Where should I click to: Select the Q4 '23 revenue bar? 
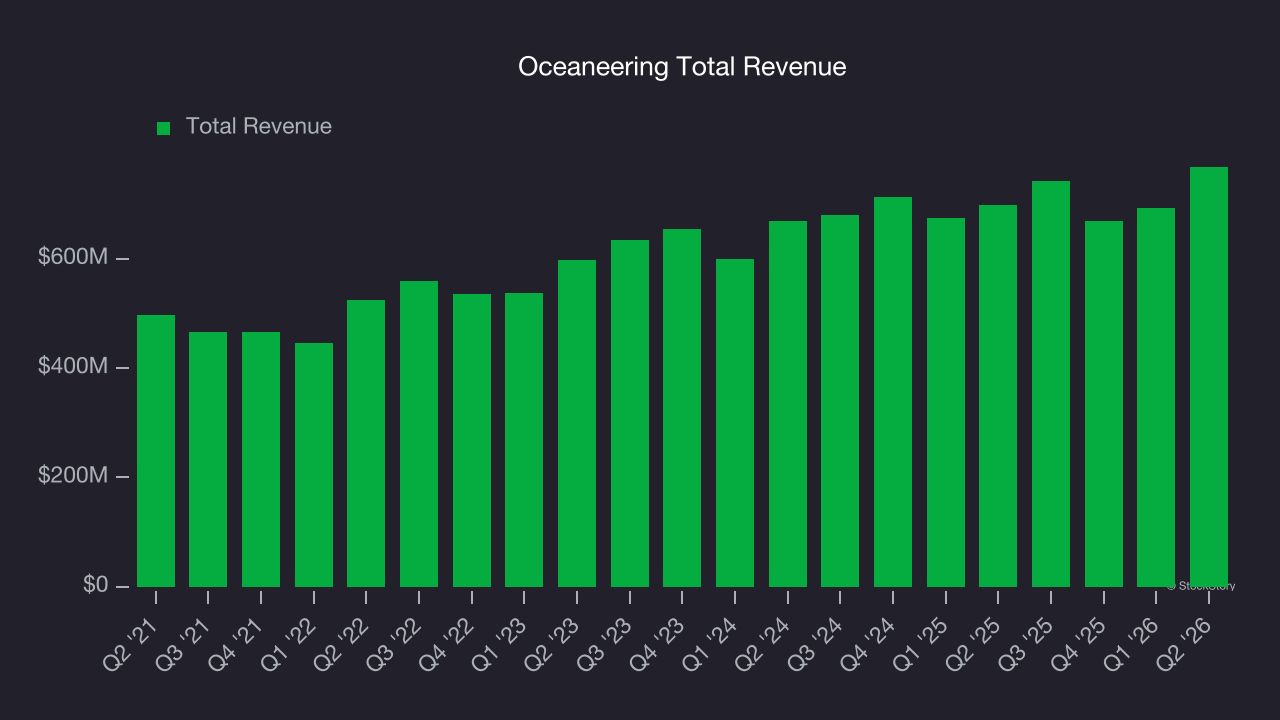tap(682, 408)
